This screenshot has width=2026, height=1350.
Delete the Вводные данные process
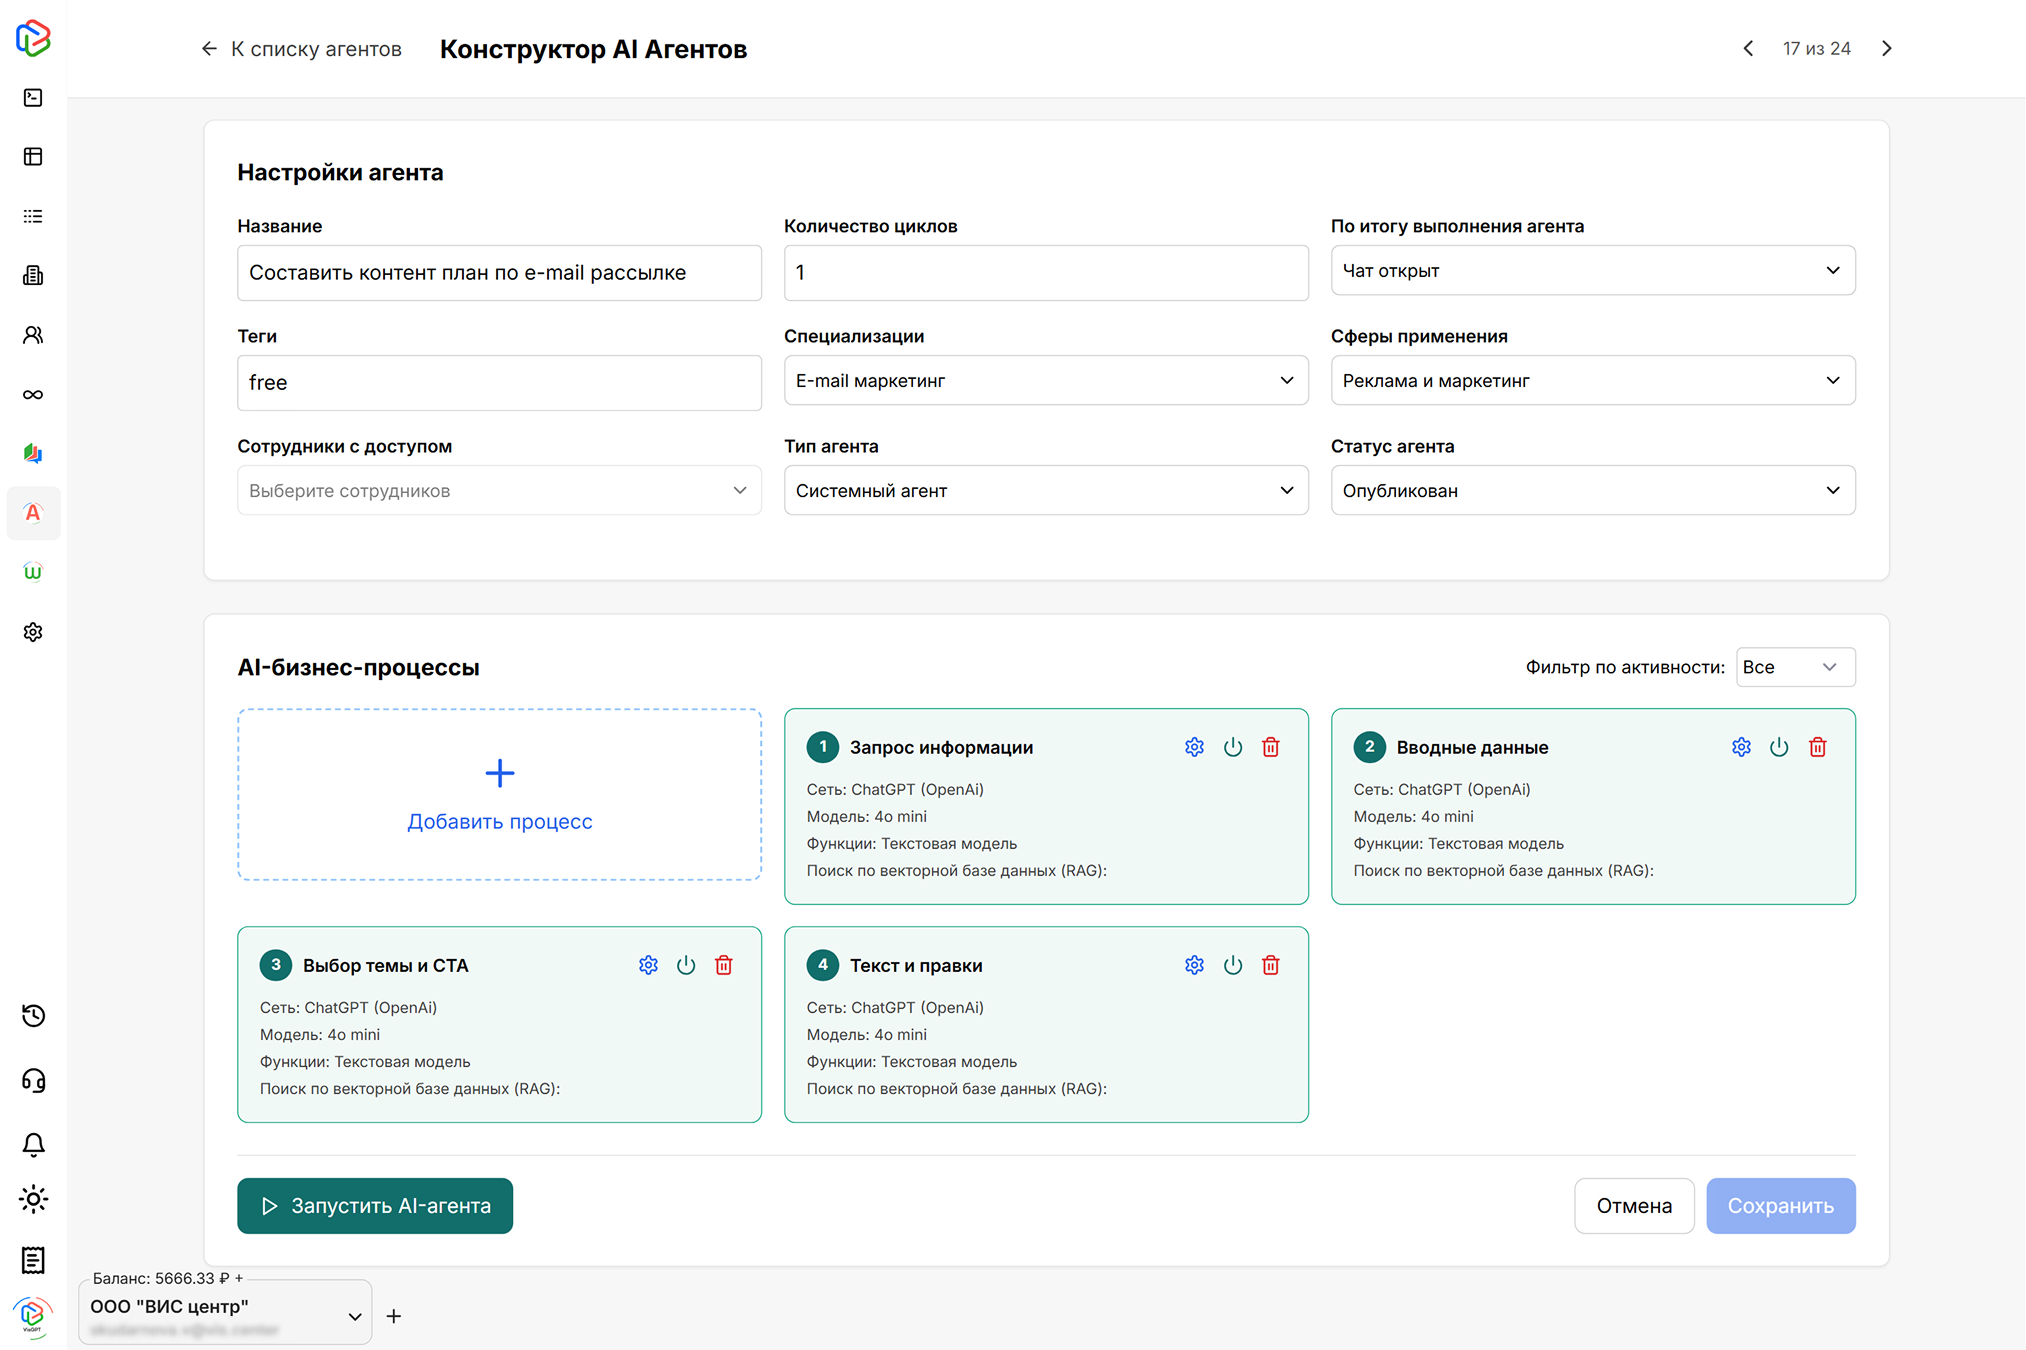pos(1817,747)
